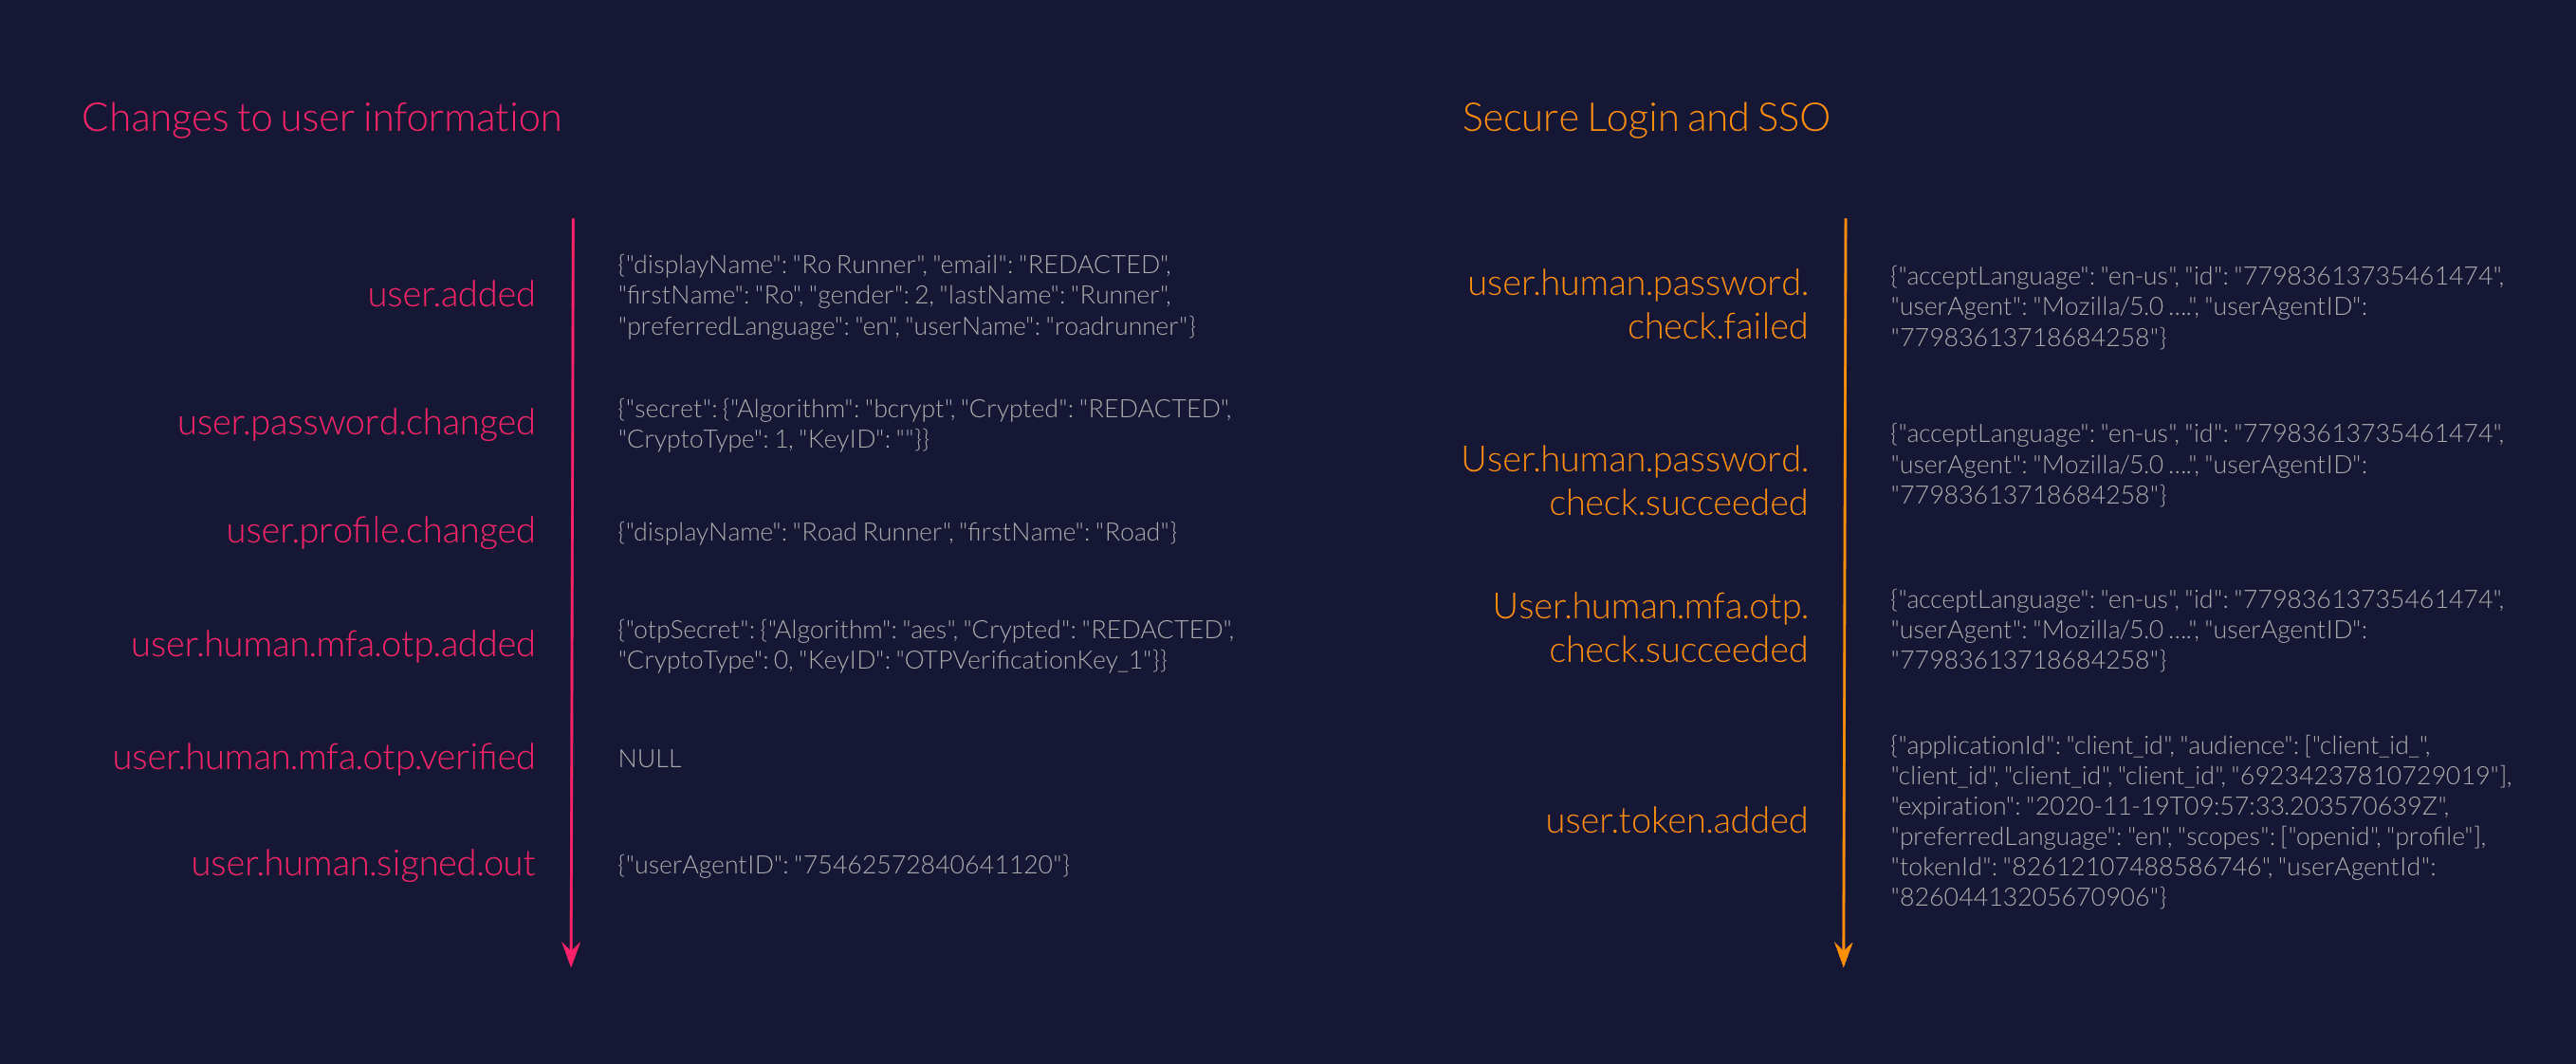Select the user.human.signed.out event label
The height and width of the screenshot is (1064, 2576).
pos(363,863)
